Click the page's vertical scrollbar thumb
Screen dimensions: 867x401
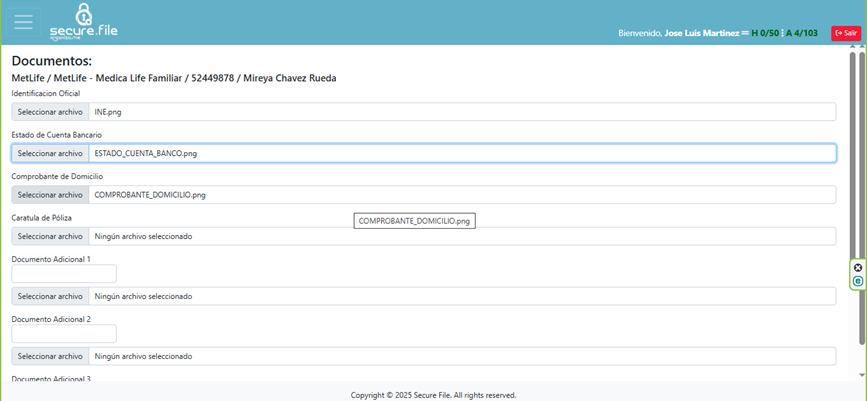coord(862,150)
